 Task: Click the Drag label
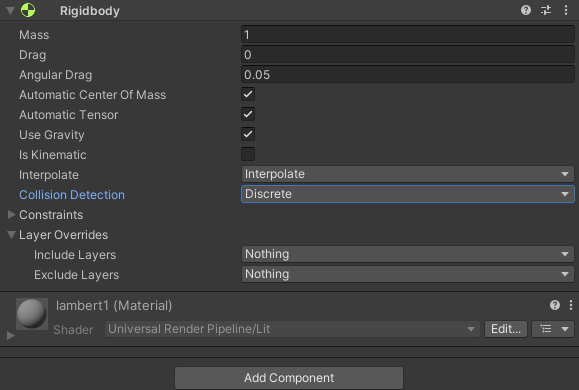(x=32, y=55)
